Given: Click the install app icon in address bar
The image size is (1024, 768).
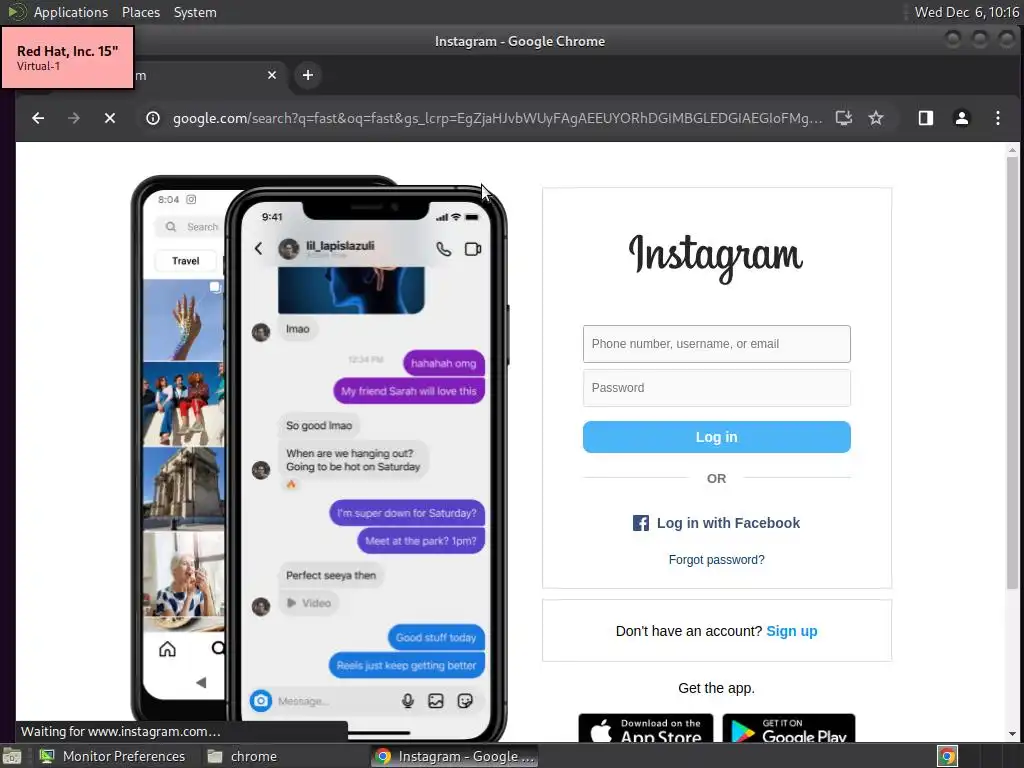Looking at the screenshot, I should click(x=844, y=118).
